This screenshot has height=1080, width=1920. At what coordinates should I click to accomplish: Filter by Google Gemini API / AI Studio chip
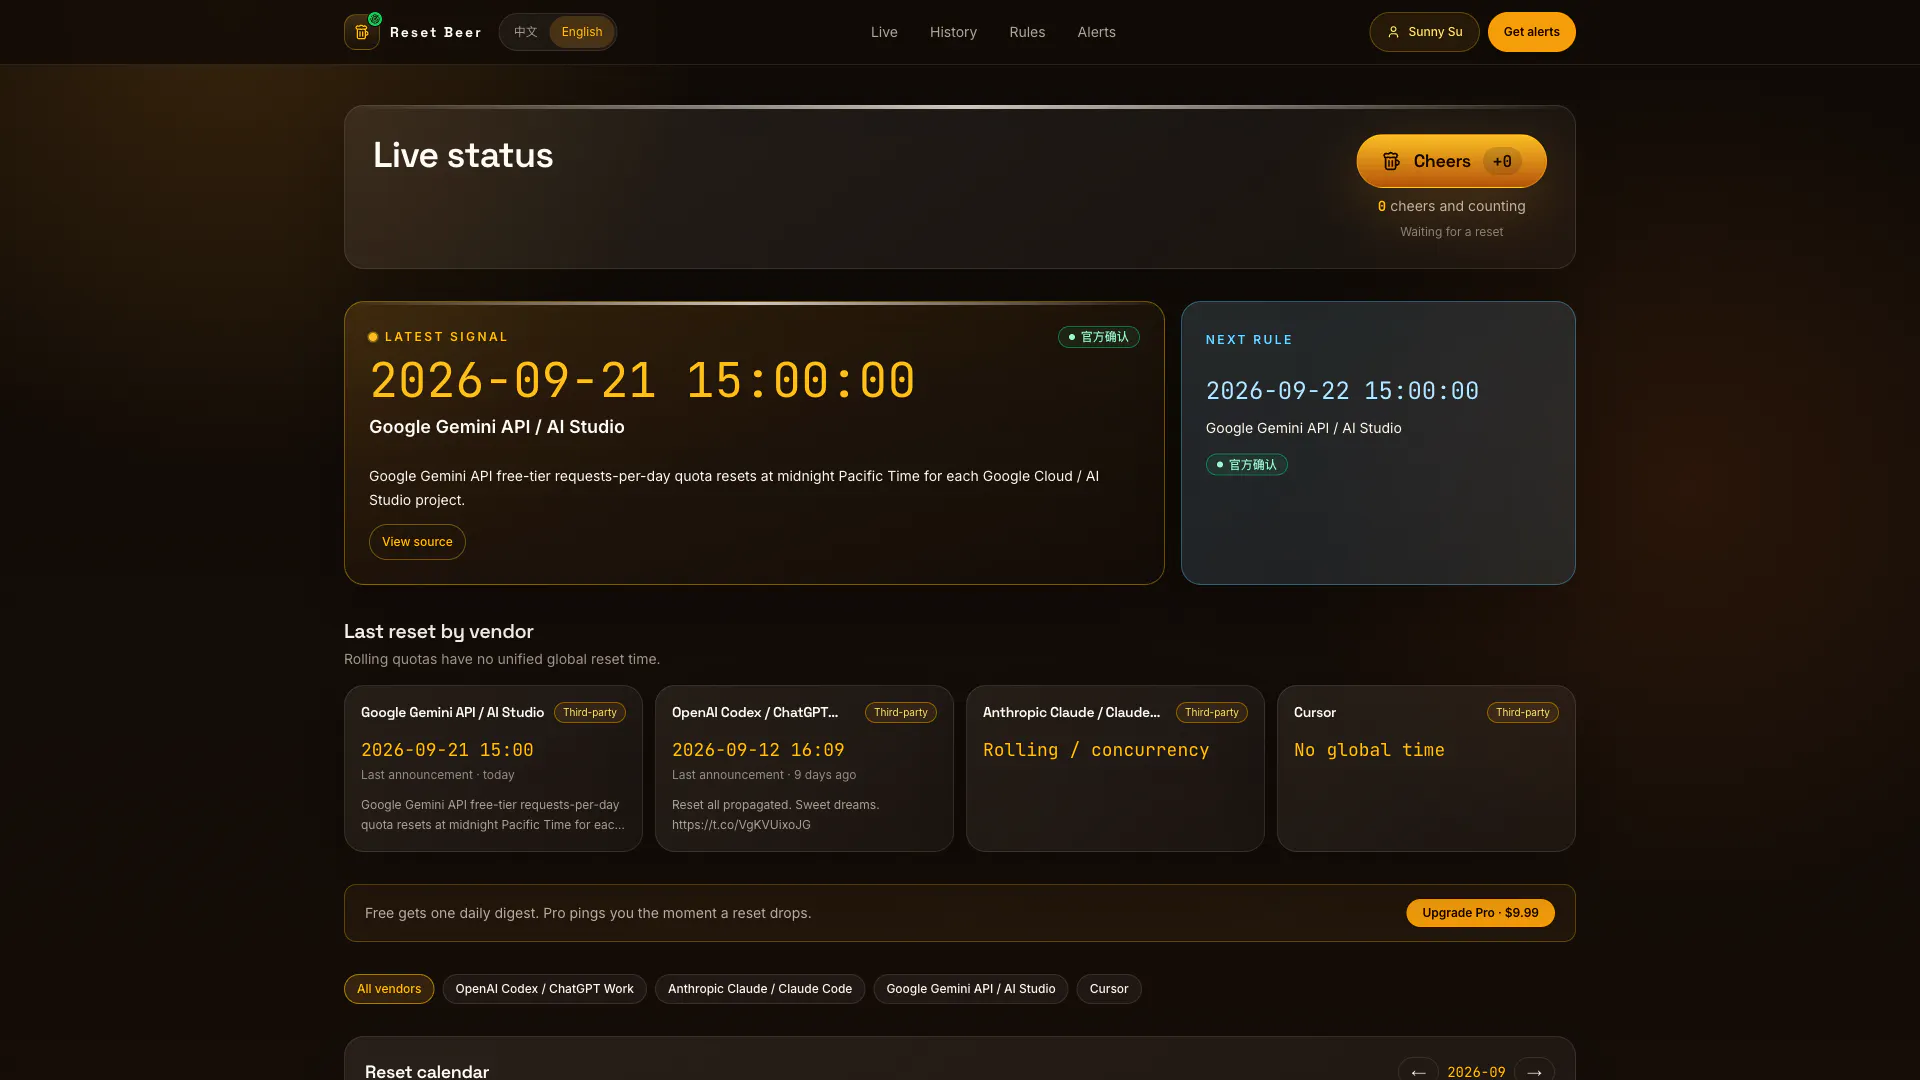tap(971, 989)
